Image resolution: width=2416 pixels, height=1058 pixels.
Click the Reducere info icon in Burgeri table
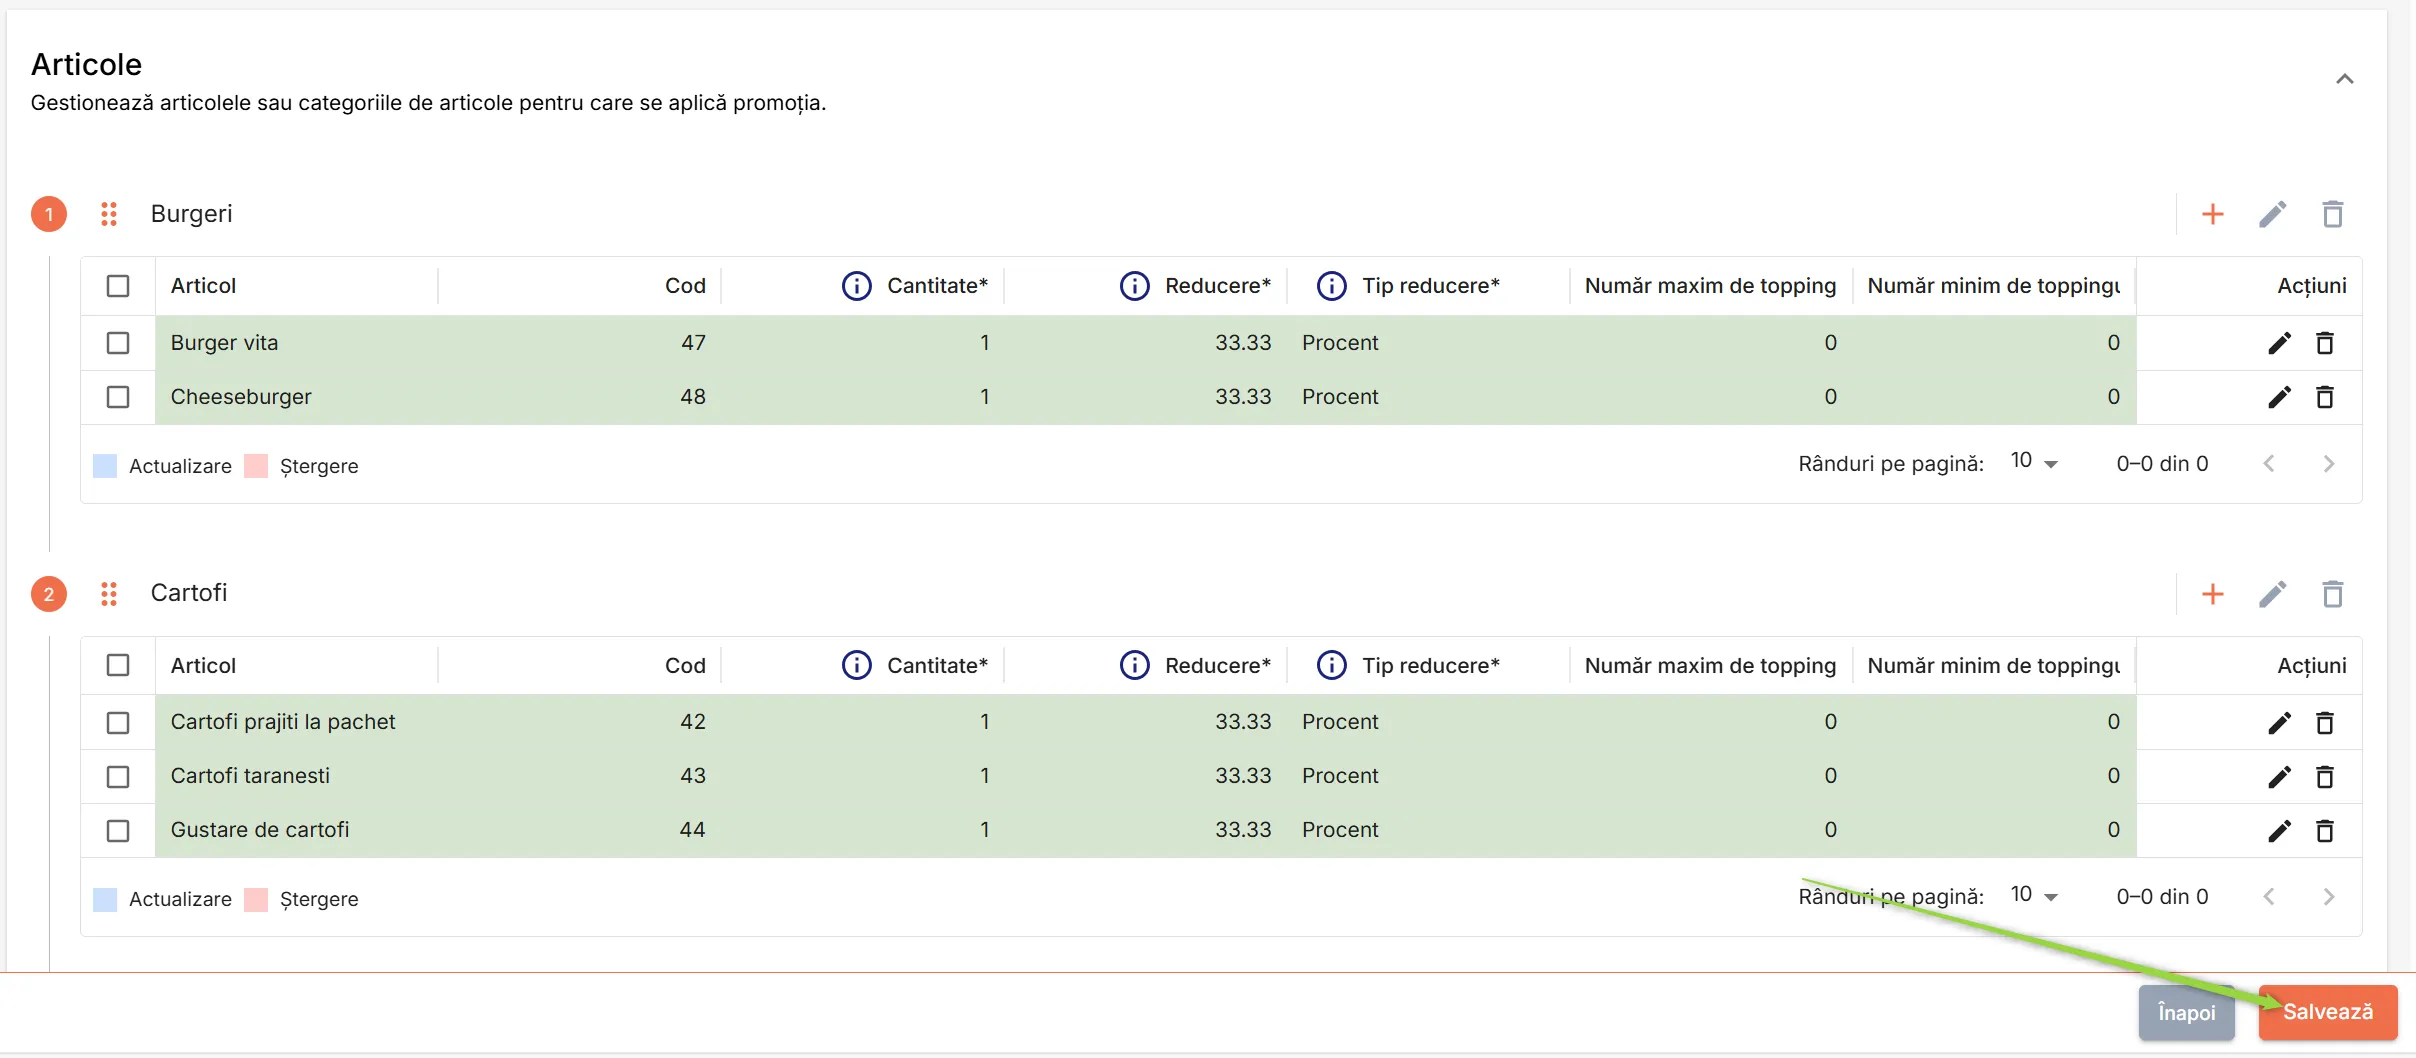coord(1135,286)
